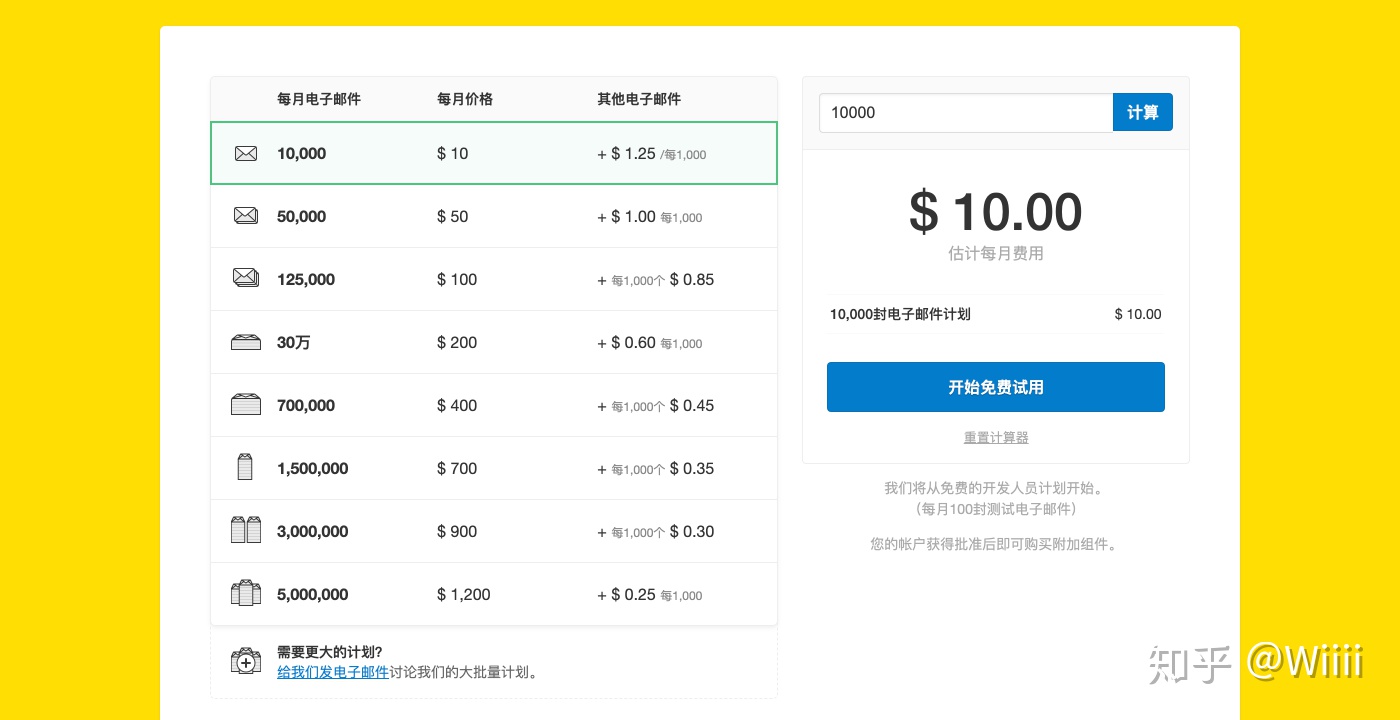The height and width of the screenshot is (720, 1400).
Task: Click the 您的帐户获得批准后即可购买附加组件 note
Action: pyautogui.click(x=996, y=544)
